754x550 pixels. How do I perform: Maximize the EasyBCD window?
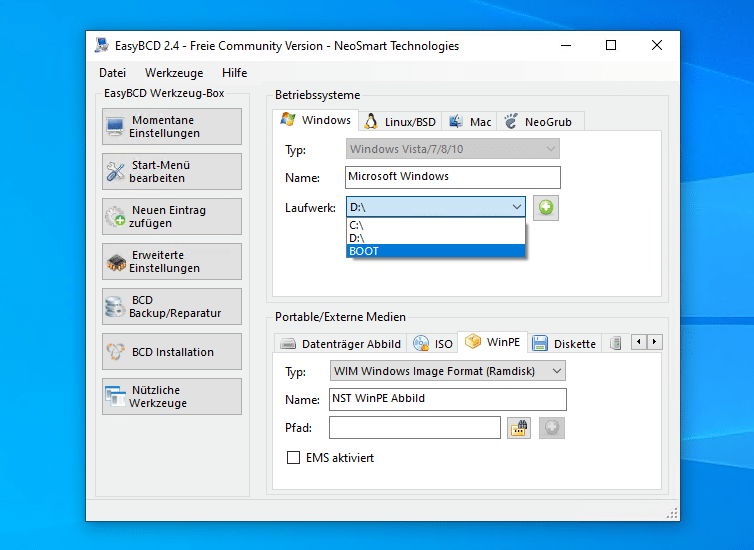(x=611, y=46)
